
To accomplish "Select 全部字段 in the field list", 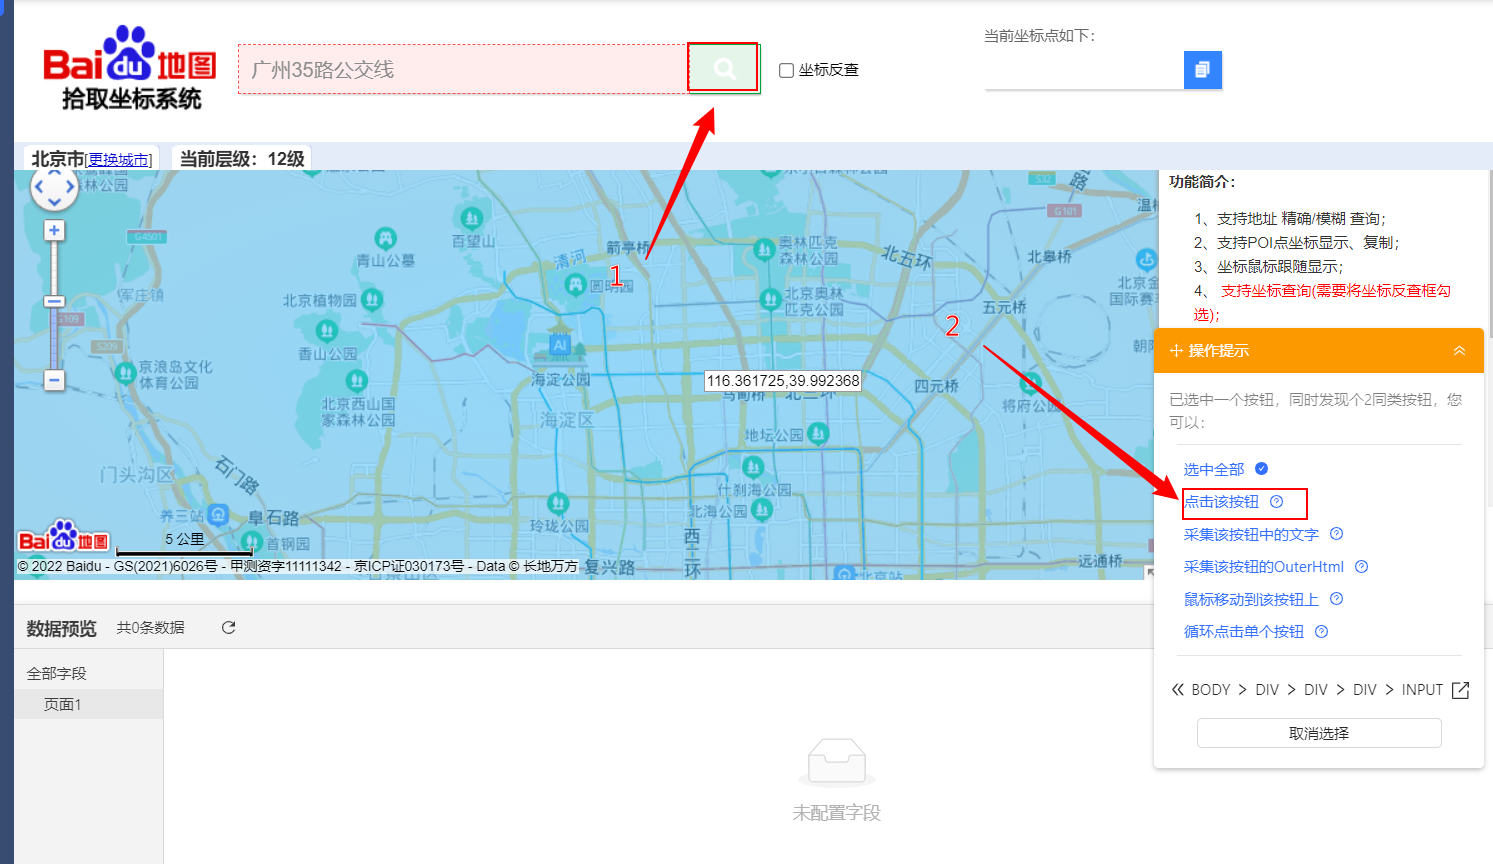I will point(57,674).
